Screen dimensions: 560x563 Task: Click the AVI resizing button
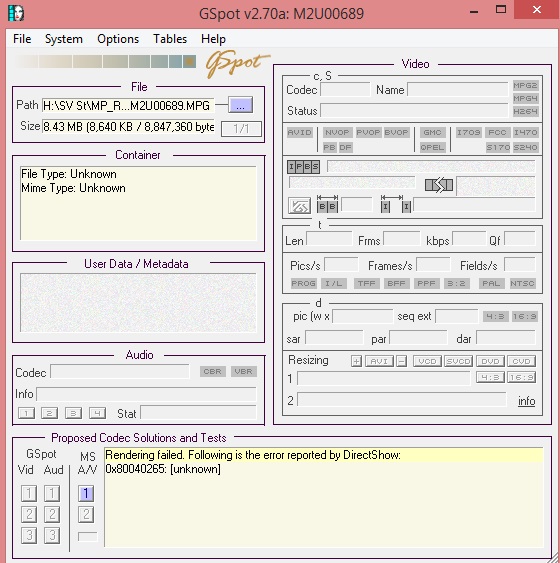click(x=379, y=361)
